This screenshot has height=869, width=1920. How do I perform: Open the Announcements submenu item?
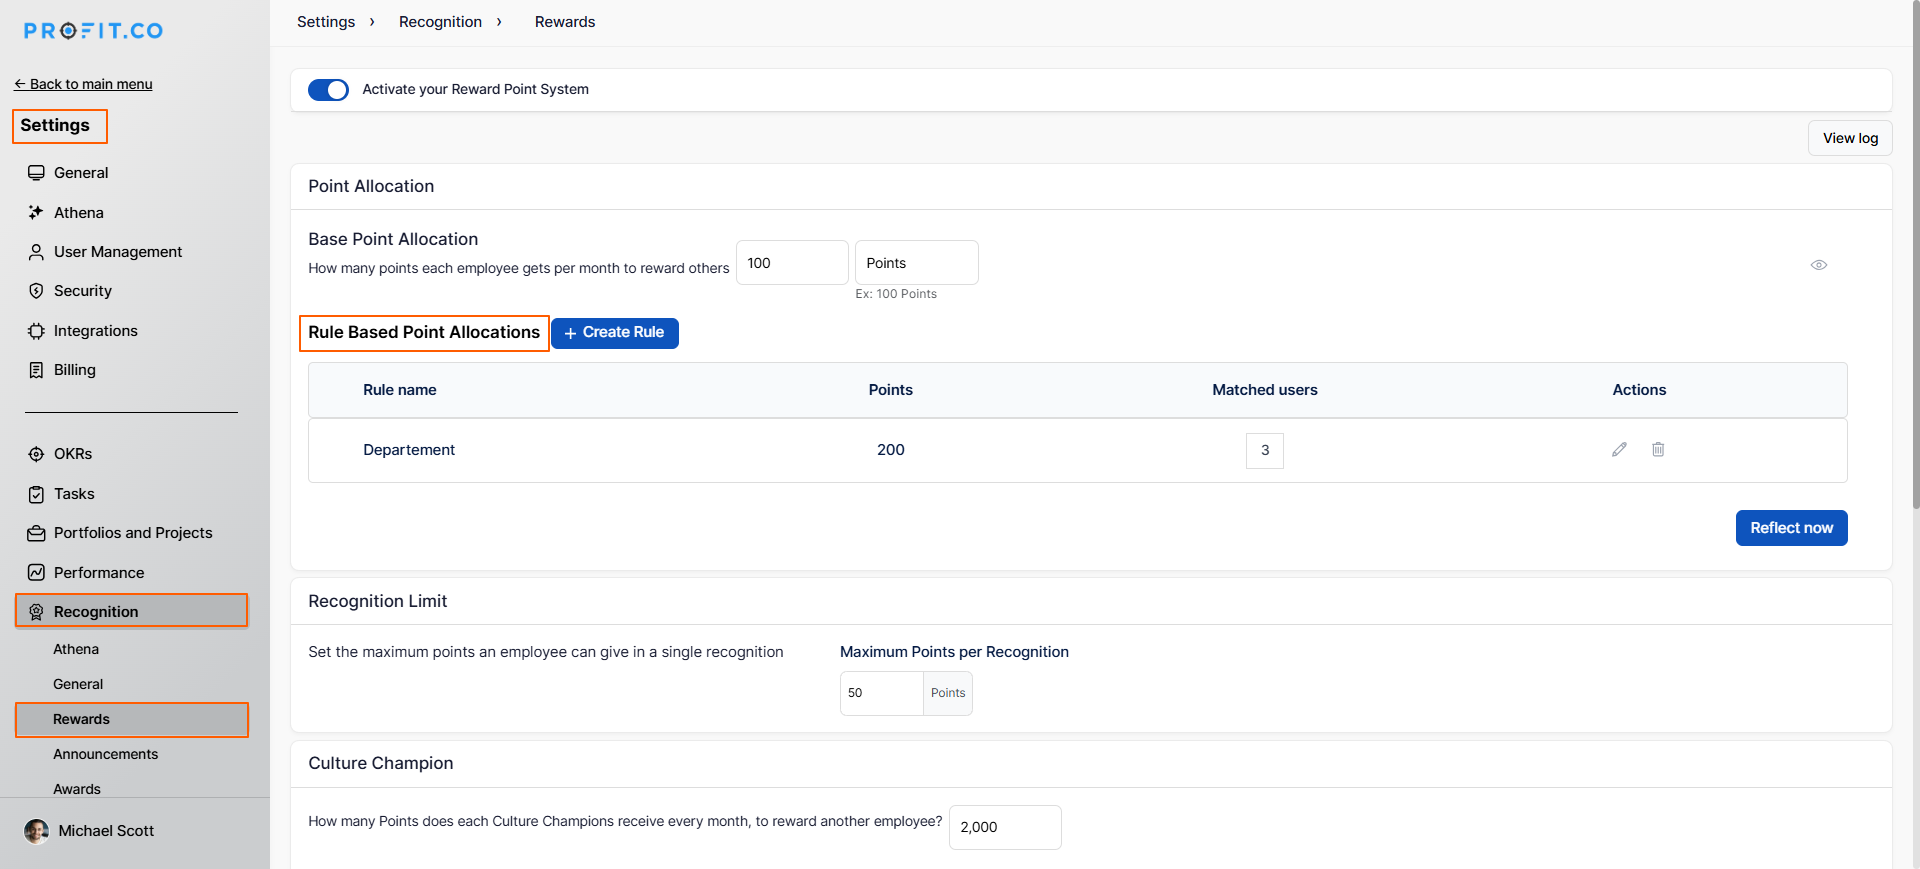105,754
